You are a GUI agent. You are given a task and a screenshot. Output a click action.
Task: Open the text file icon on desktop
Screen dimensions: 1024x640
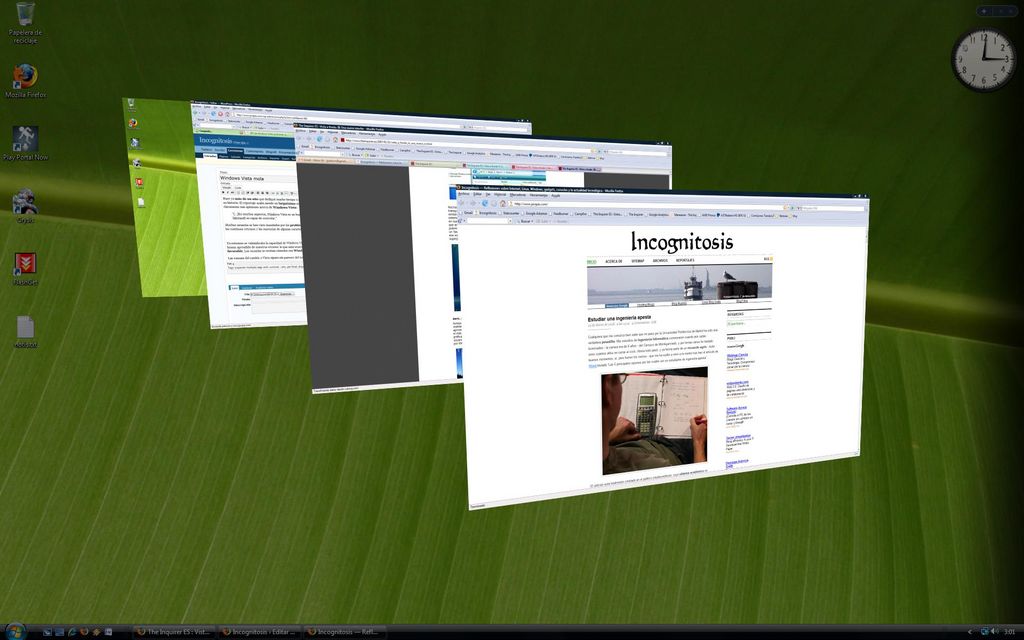pos(25,327)
